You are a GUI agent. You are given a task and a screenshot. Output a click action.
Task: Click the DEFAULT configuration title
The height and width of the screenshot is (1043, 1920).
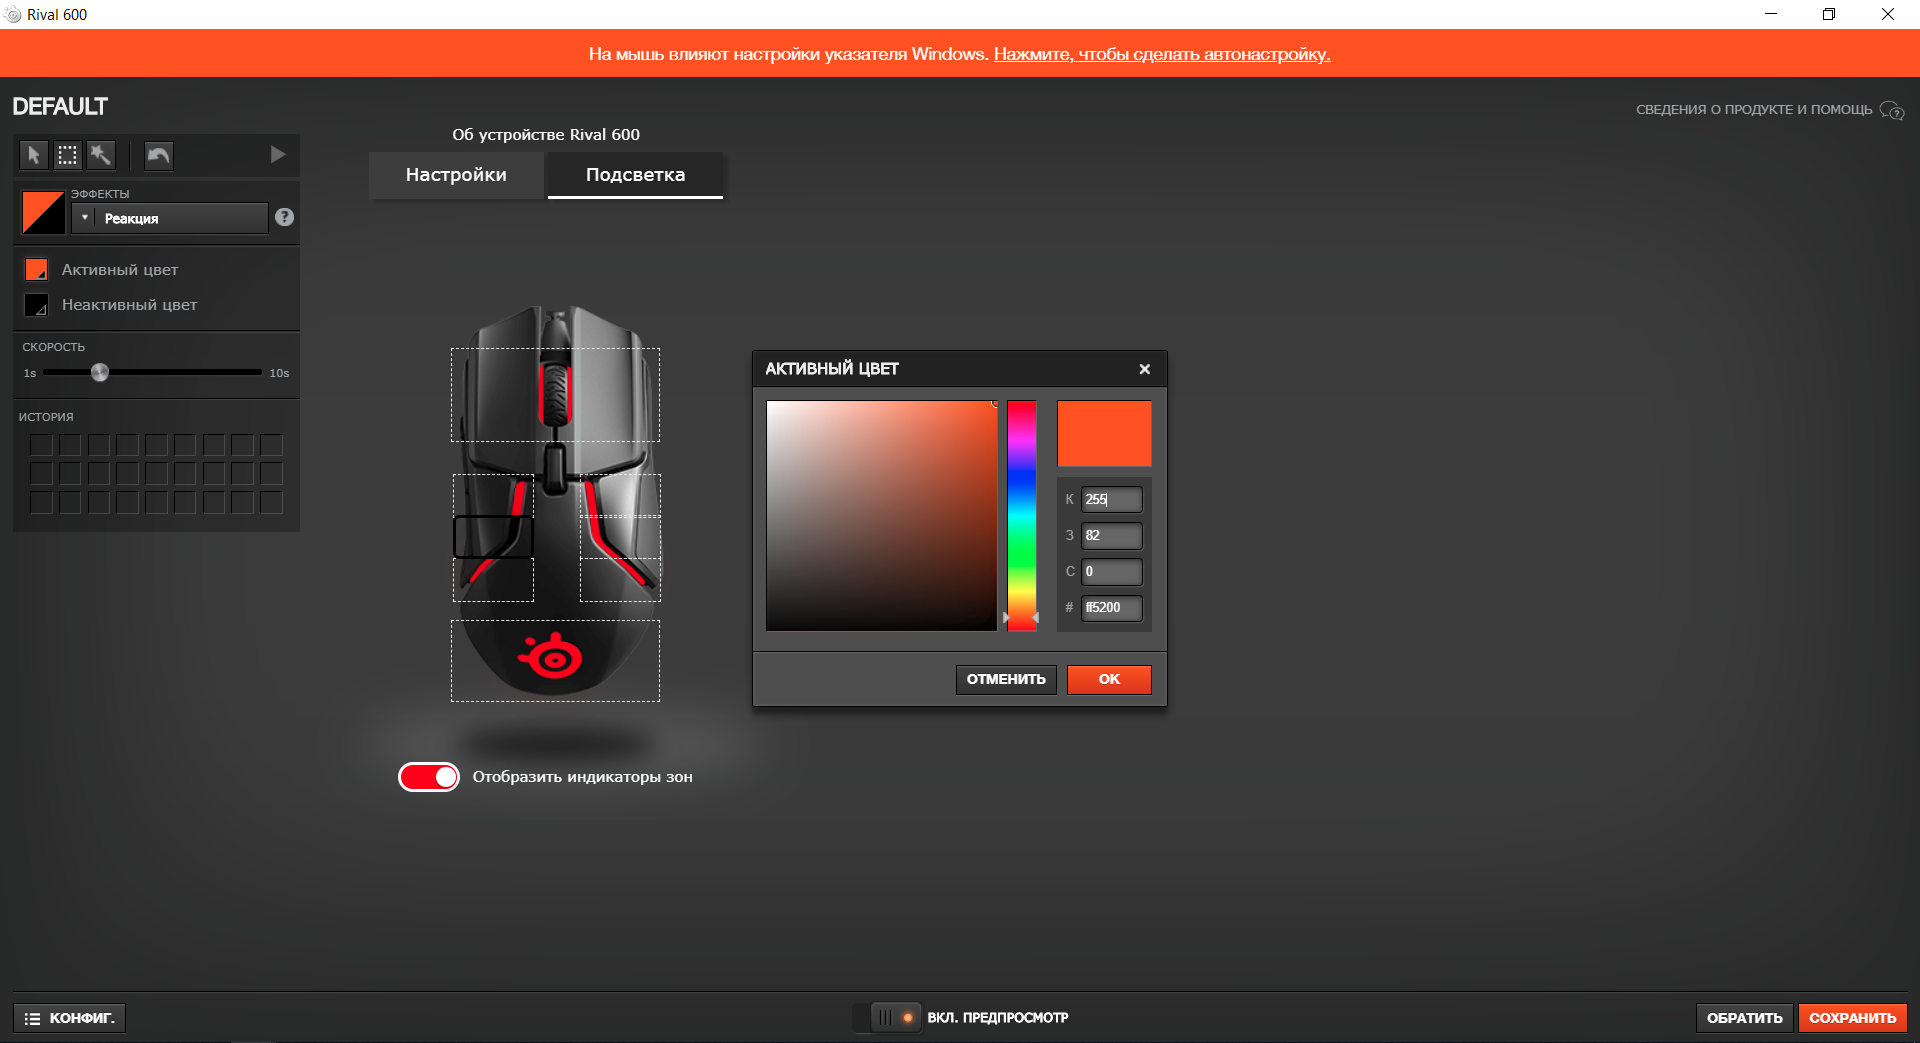[x=60, y=106]
